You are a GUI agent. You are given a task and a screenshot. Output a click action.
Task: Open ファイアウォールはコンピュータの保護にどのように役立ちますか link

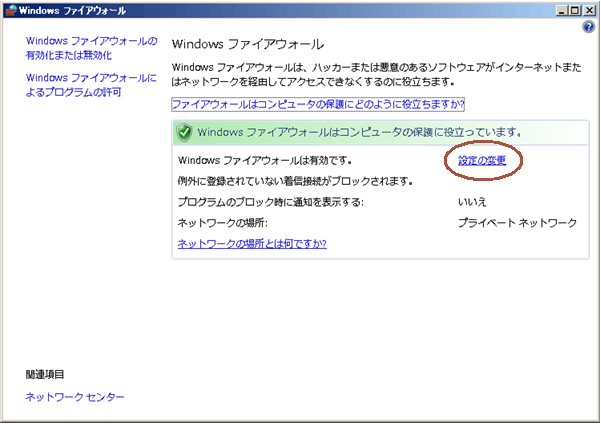click(318, 104)
